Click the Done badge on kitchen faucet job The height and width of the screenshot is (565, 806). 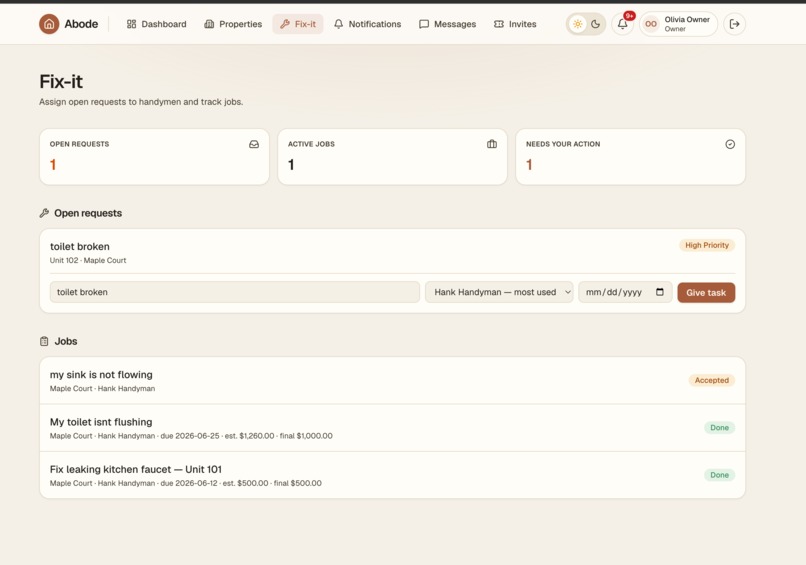pos(720,475)
